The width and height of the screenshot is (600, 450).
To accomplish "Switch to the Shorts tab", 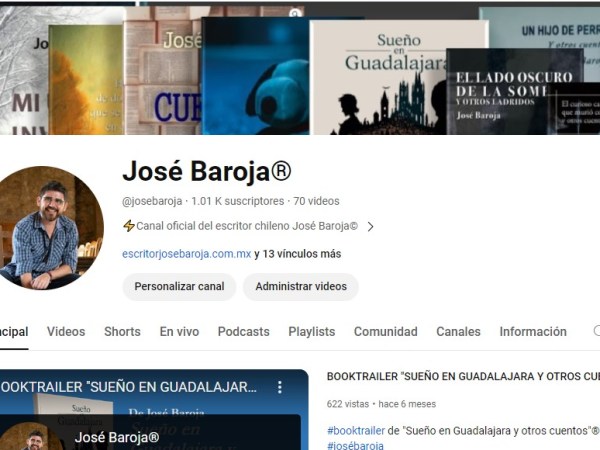I will [x=122, y=331].
